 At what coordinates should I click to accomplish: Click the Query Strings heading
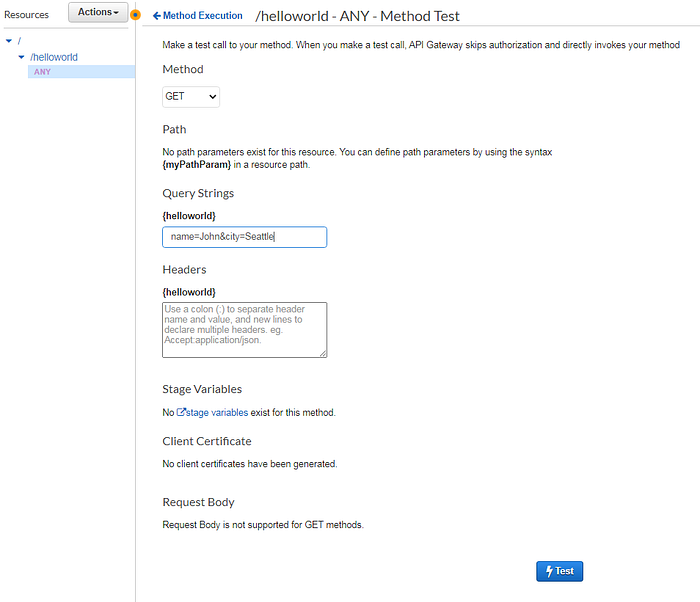pos(198,193)
